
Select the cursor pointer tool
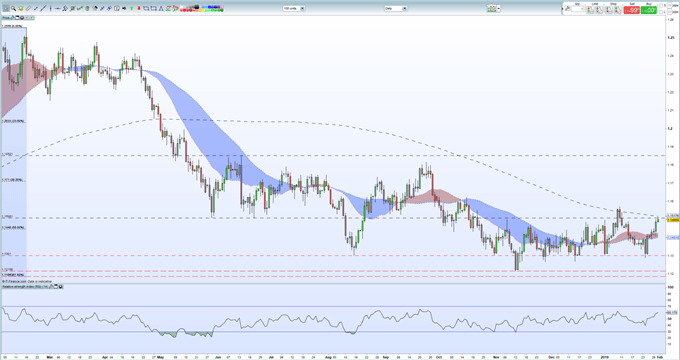6,8
